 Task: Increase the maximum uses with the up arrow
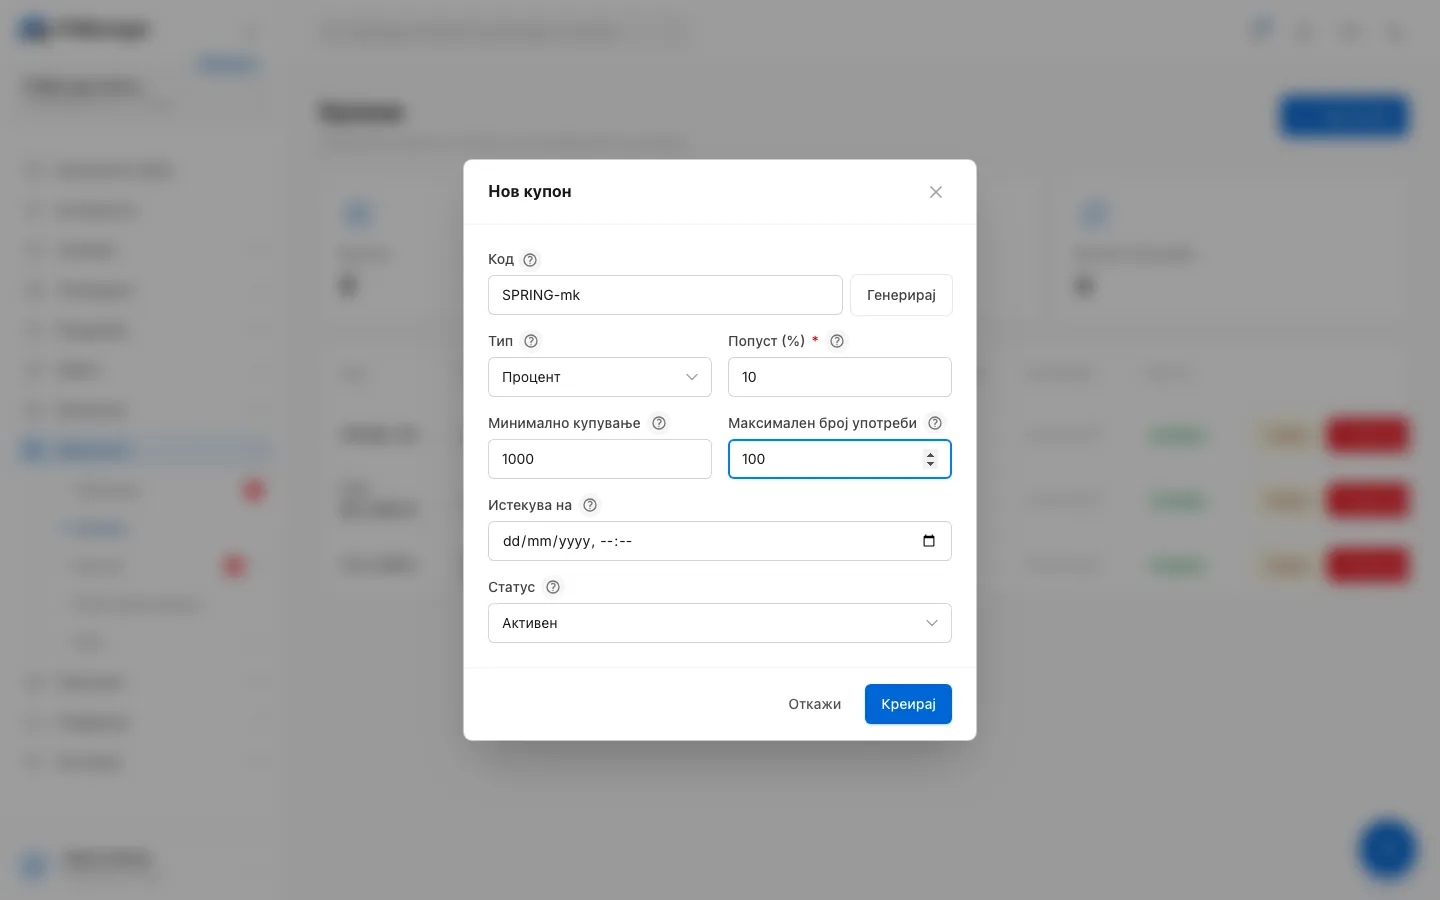[x=931, y=454]
